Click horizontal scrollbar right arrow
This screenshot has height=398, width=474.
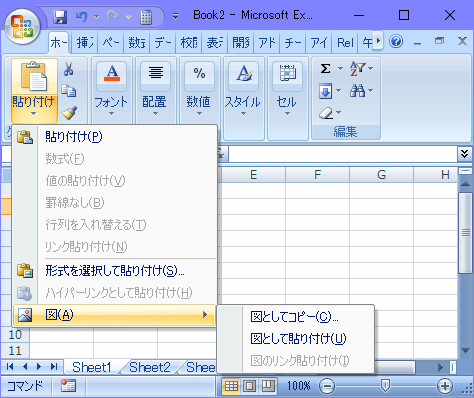pyautogui.click(x=440, y=367)
